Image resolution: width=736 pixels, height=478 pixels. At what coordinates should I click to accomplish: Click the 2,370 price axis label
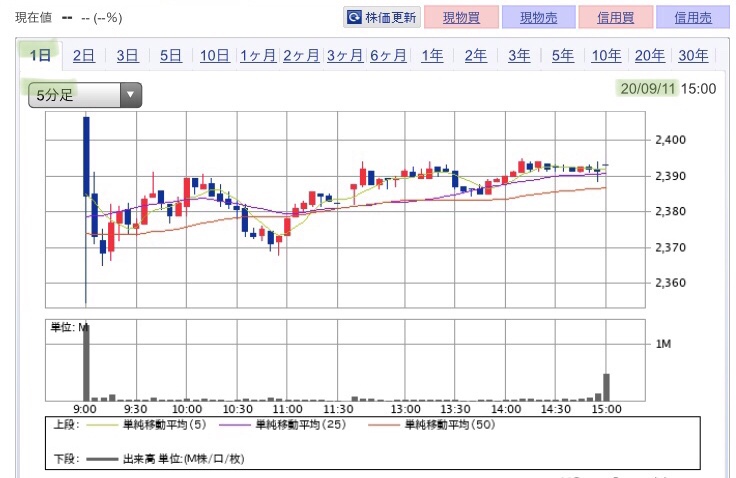tap(670, 247)
